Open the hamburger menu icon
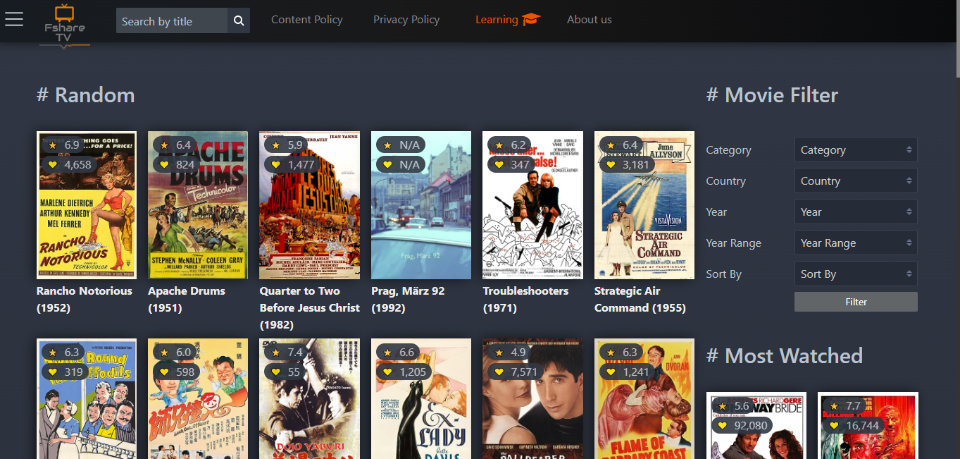This screenshot has height=459, width=960. [13, 19]
